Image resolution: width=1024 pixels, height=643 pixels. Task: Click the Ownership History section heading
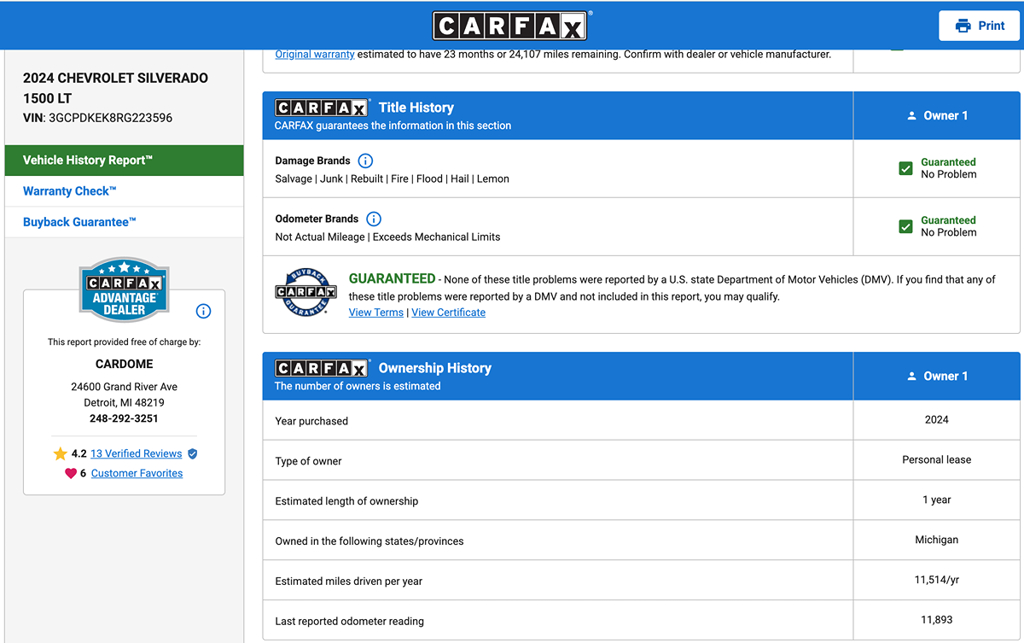[x=435, y=368]
